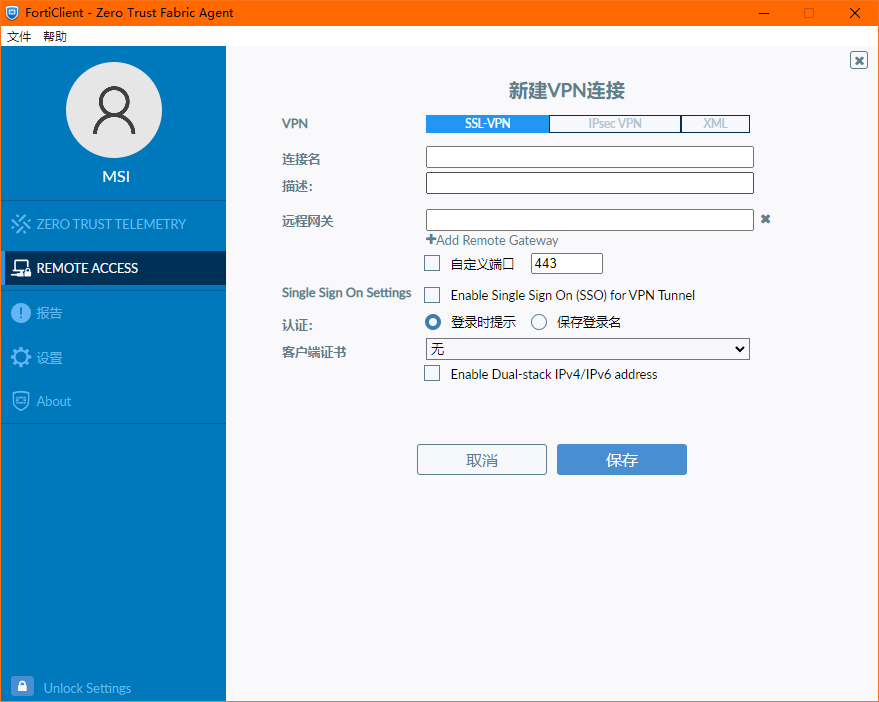Enable Dual-stack IPv4/IPv6 address
Viewport: 879px width, 702px height.
tap(432, 374)
